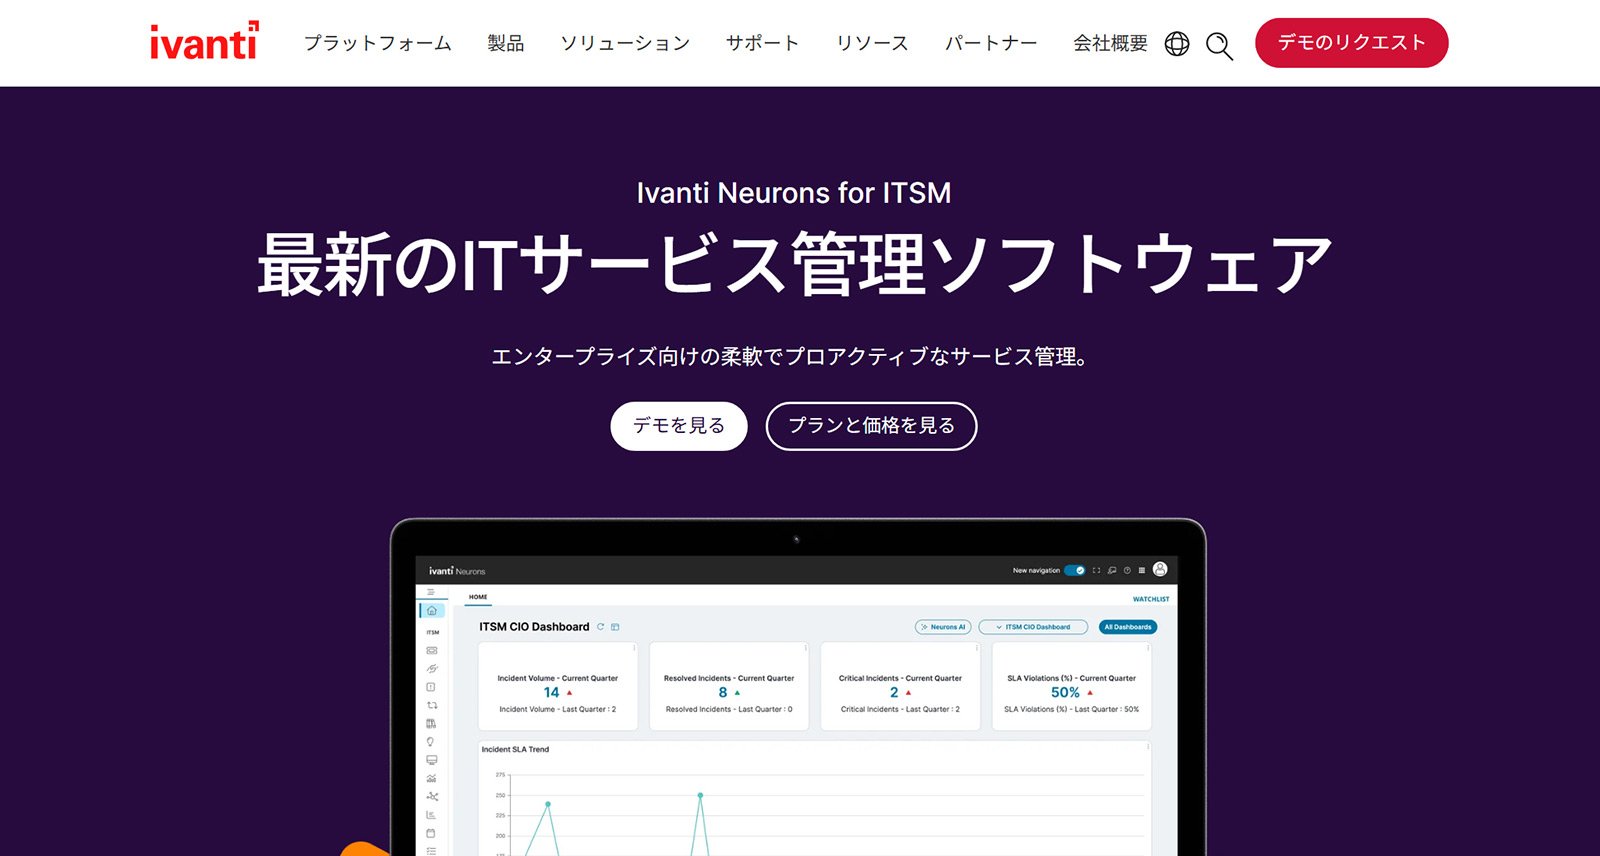Click the fullscreen icon in Neurons header
Screen dimensions: 1600x856
[1096, 570]
